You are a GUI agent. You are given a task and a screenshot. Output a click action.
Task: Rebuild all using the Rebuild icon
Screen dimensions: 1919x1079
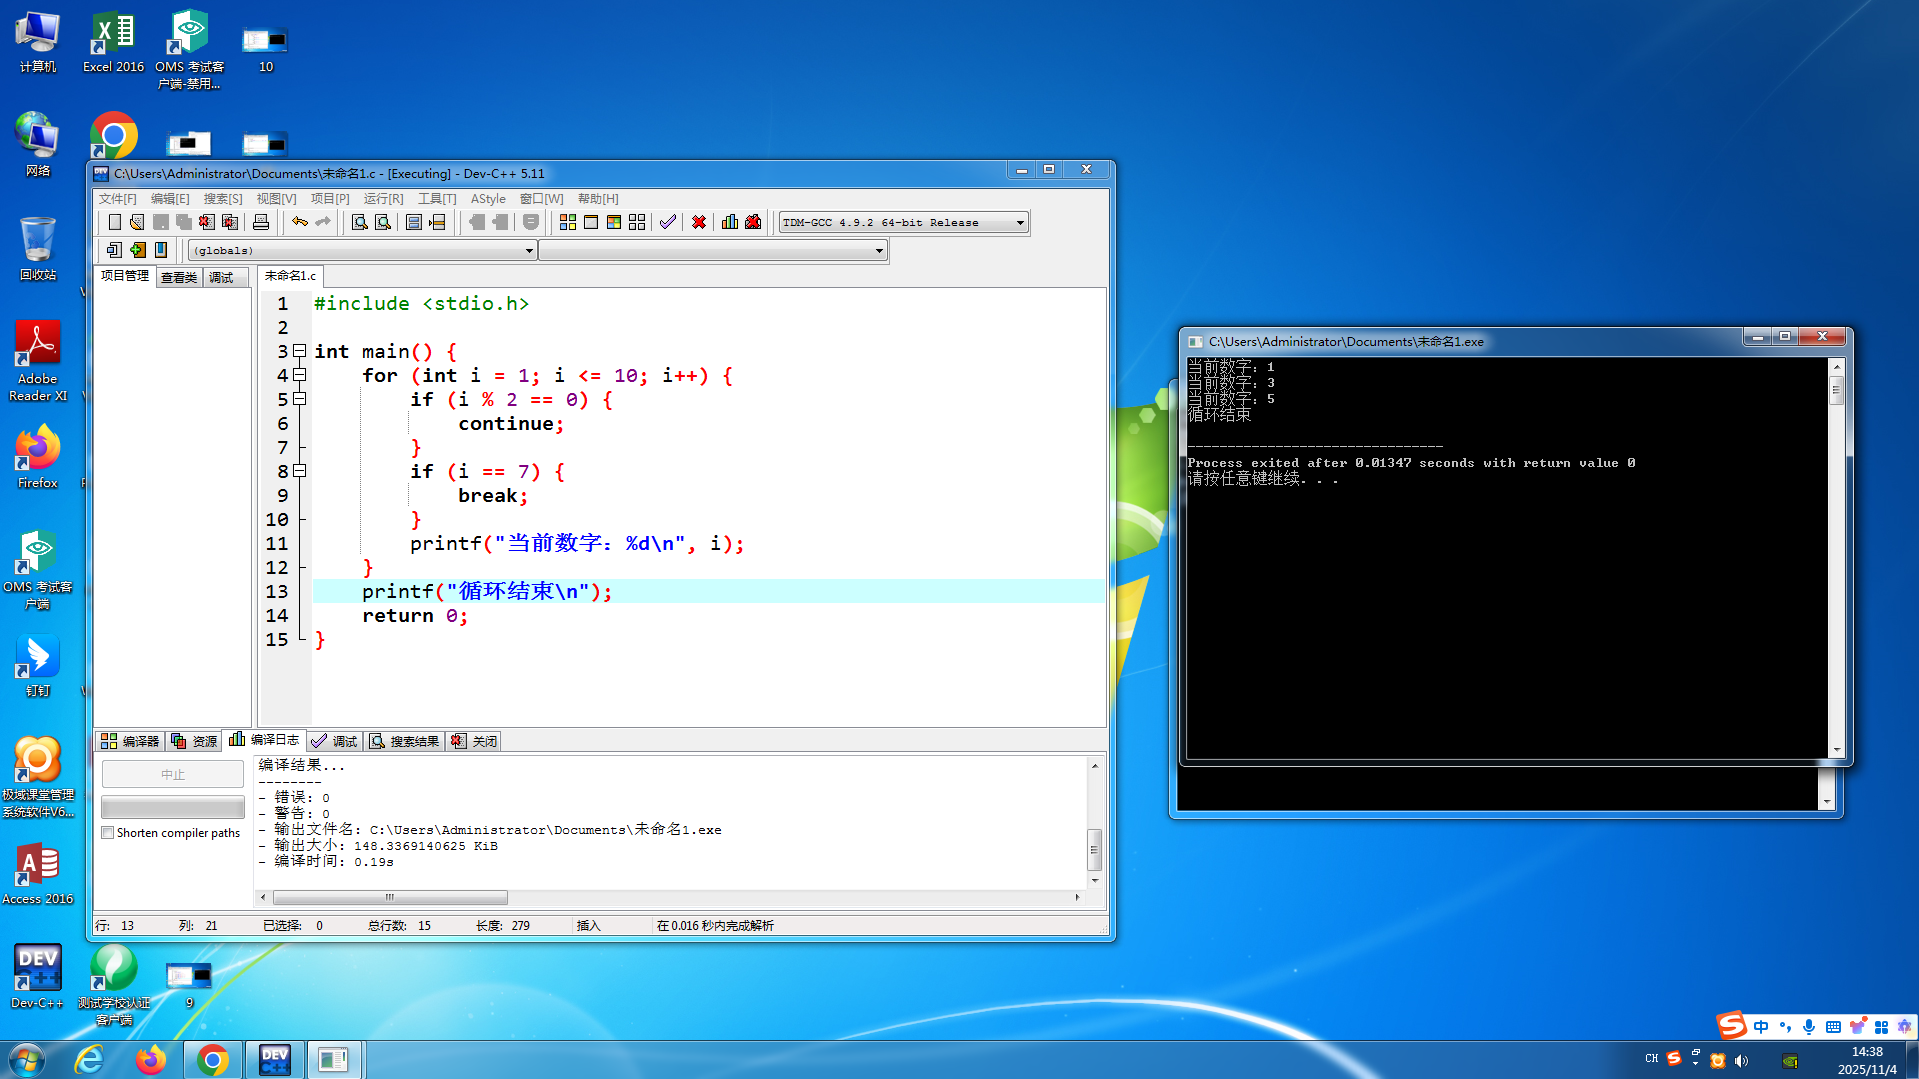coord(637,222)
